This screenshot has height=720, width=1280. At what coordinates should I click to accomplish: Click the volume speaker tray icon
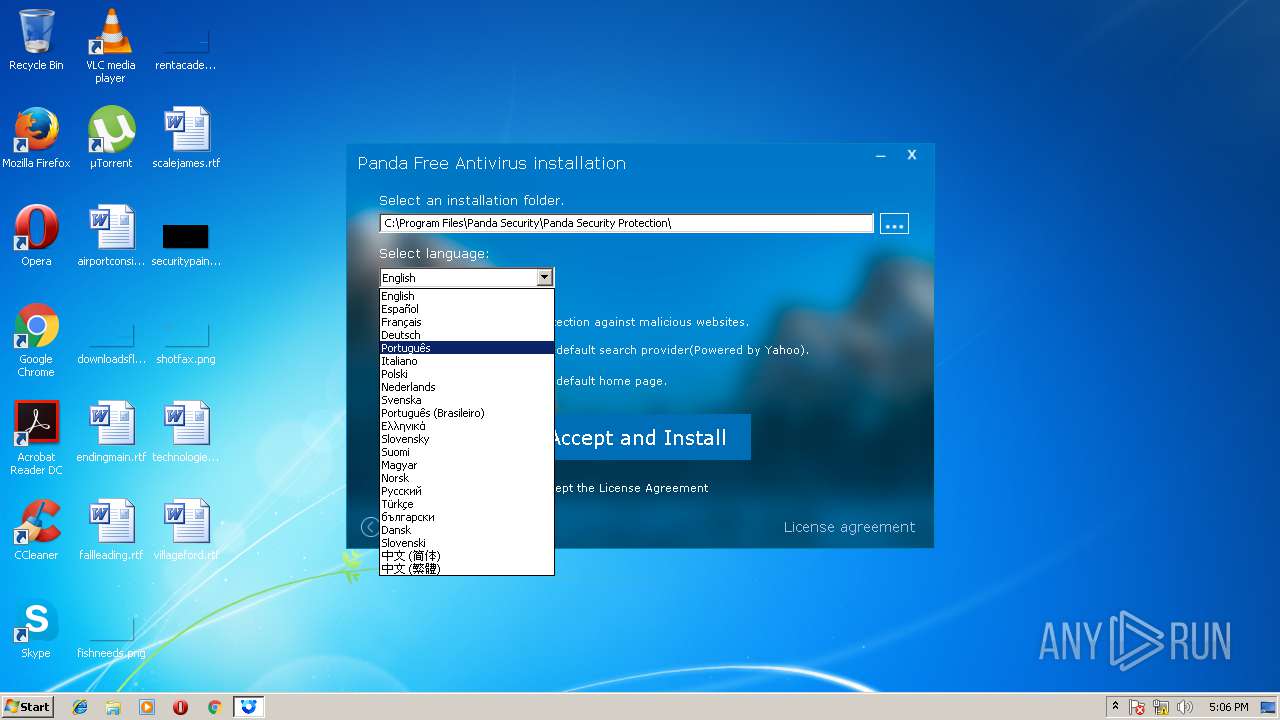(x=1185, y=707)
